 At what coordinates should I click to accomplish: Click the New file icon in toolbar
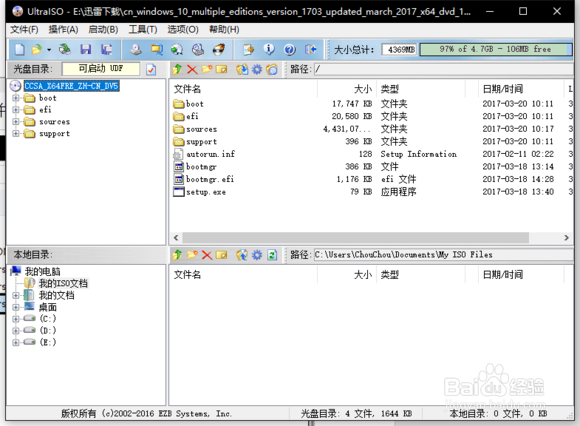[x=19, y=49]
